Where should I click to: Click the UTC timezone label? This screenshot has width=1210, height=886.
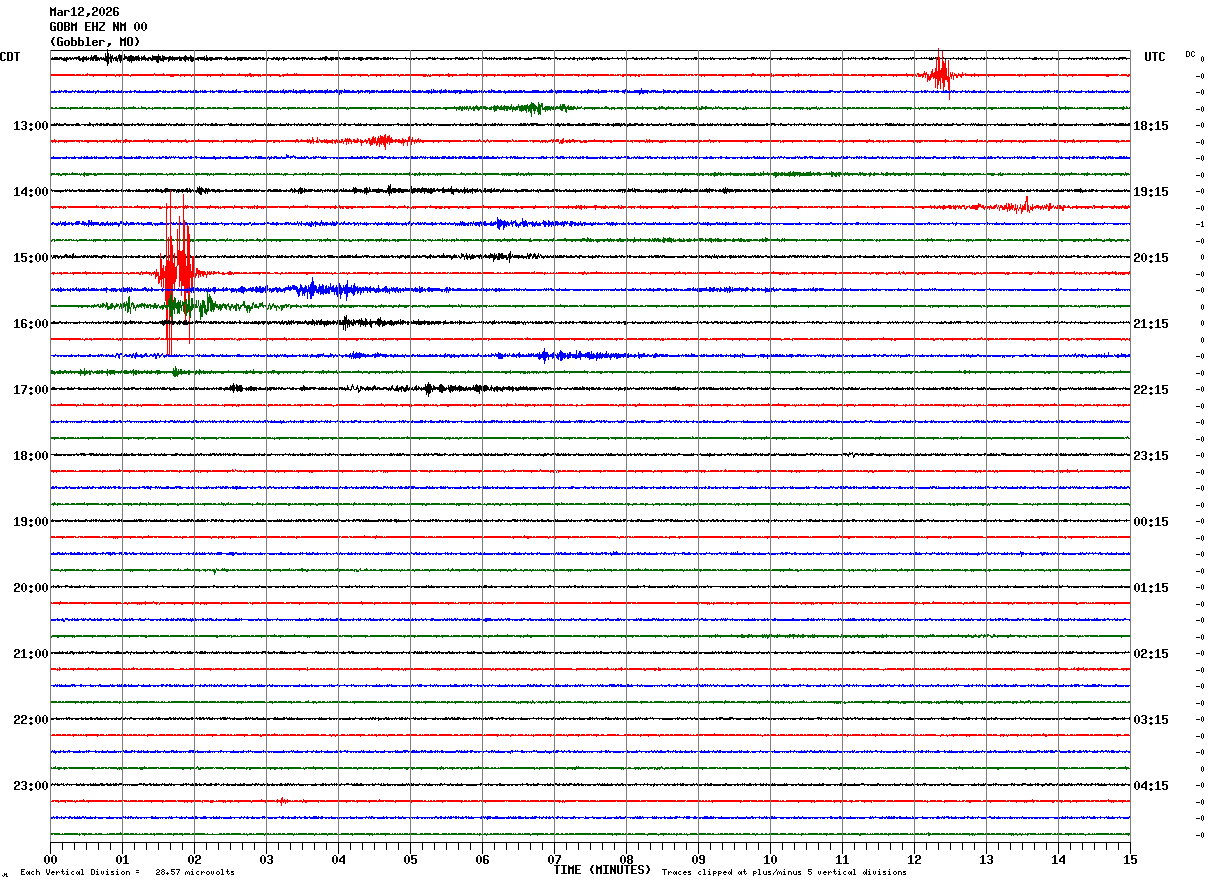[x=1155, y=57]
